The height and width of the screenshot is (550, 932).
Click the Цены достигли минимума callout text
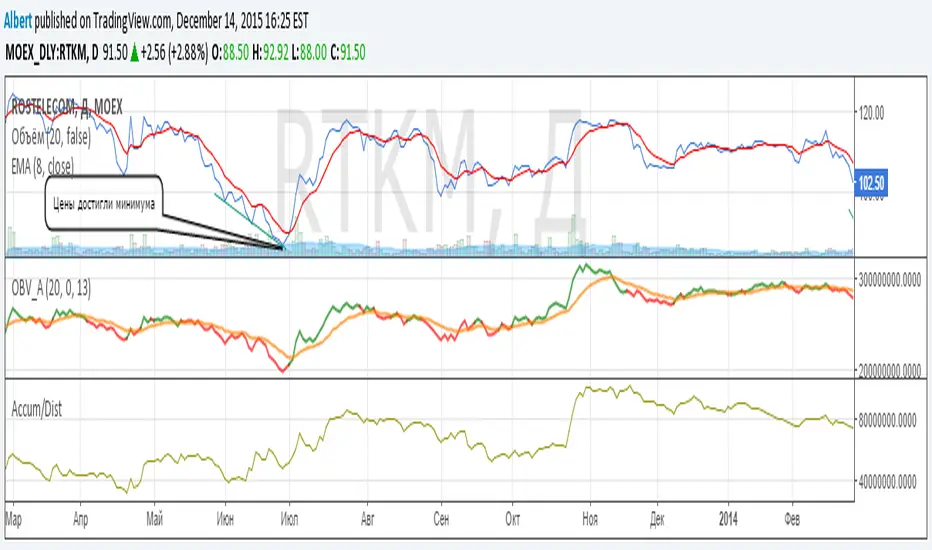[x=103, y=205]
